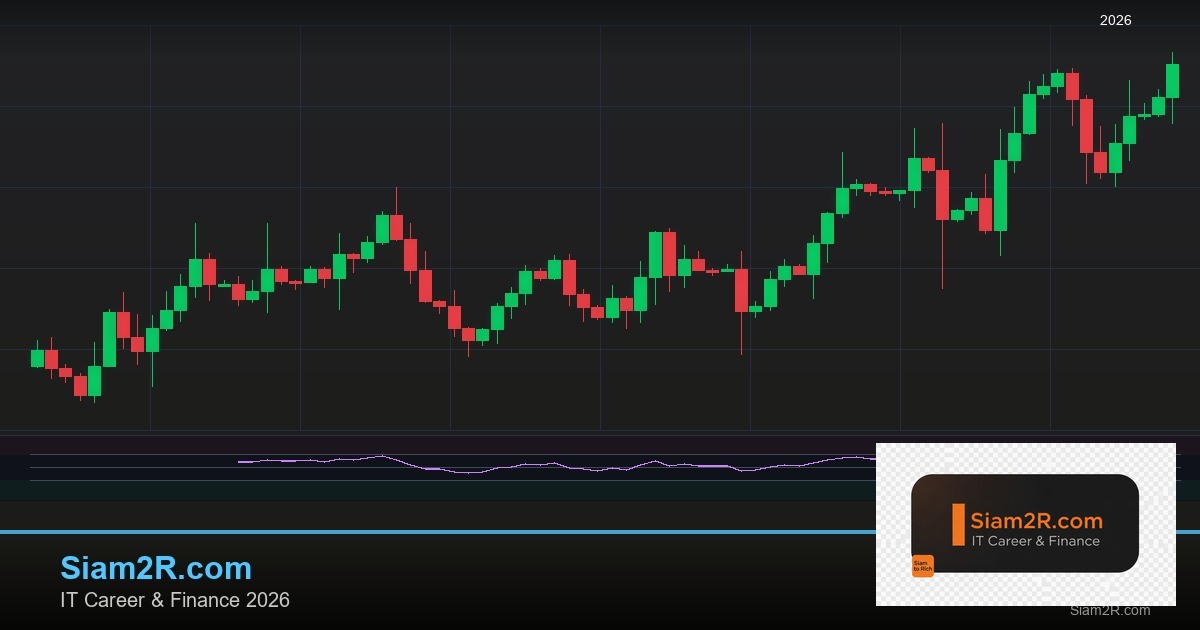Click the orange 'Siam to Rich' badge icon

[922, 566]
